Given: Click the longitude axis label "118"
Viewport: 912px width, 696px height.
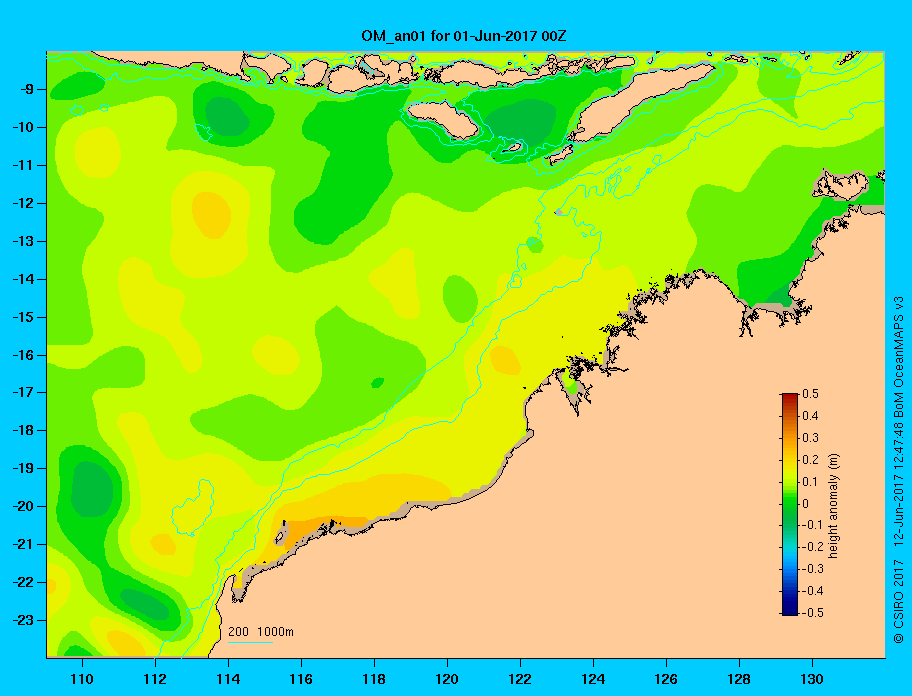Looking at the screenshot, I should pyautogui.click(x=374, y=679).
